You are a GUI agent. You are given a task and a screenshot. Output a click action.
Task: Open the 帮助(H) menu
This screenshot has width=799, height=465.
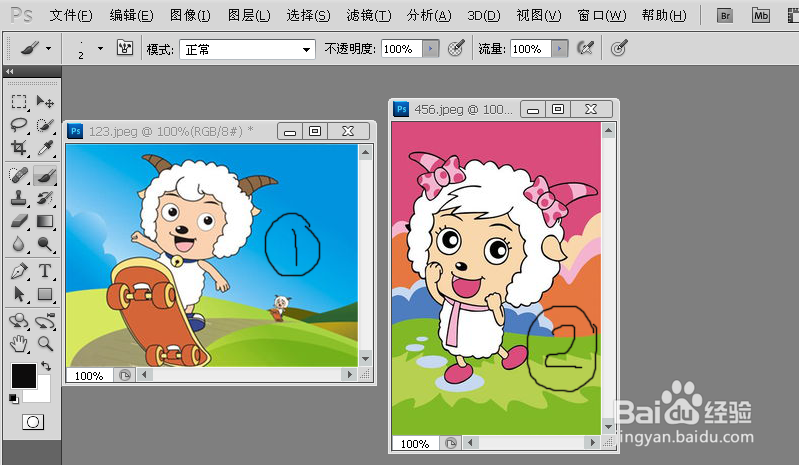click(x=664, y=16)
